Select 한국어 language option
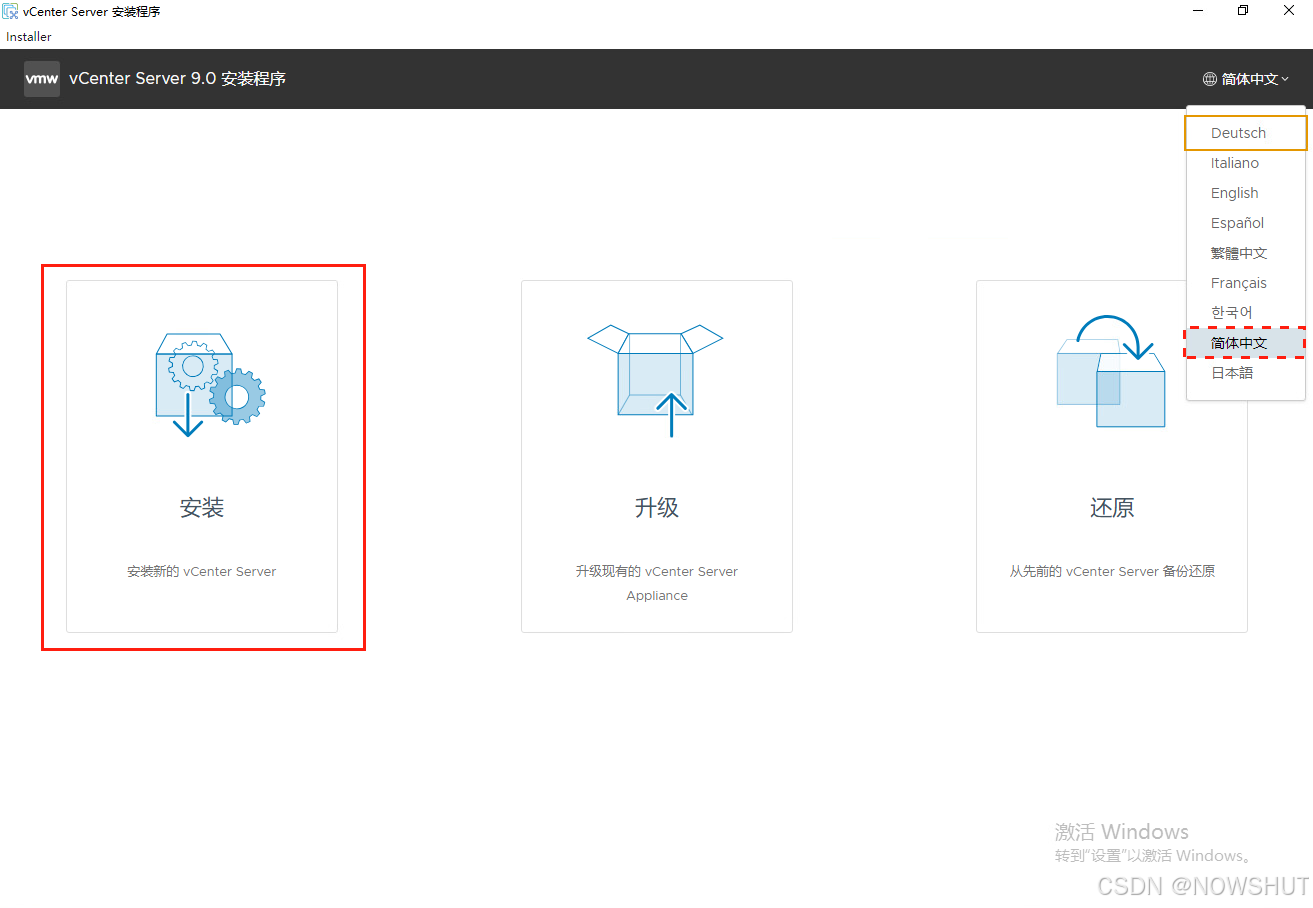This screenshot has height=908, width=1313. coord(1246,313)
